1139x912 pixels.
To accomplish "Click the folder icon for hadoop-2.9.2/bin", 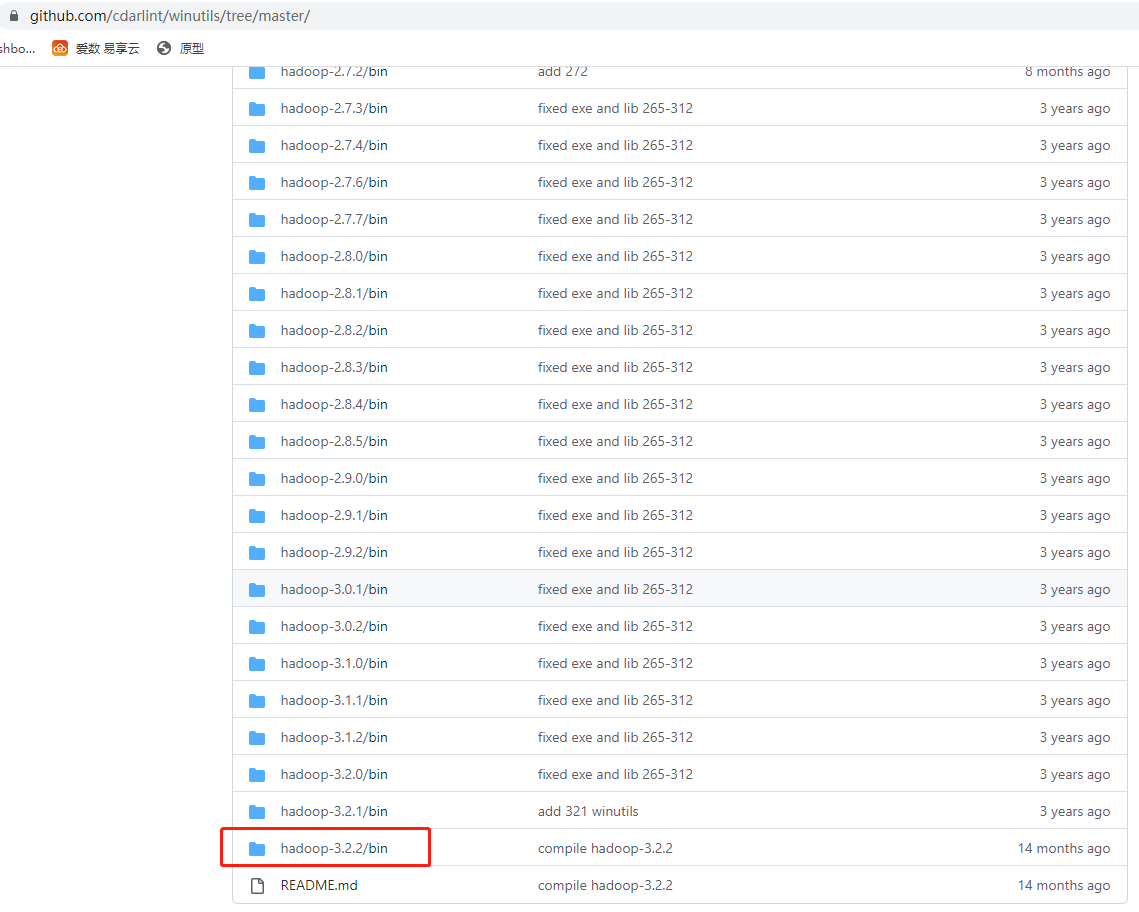I will (x=257, y=553).
